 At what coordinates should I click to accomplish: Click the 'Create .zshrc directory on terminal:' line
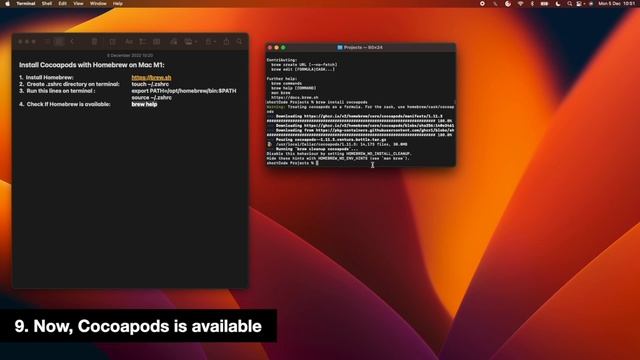click(x=73, y=84)
